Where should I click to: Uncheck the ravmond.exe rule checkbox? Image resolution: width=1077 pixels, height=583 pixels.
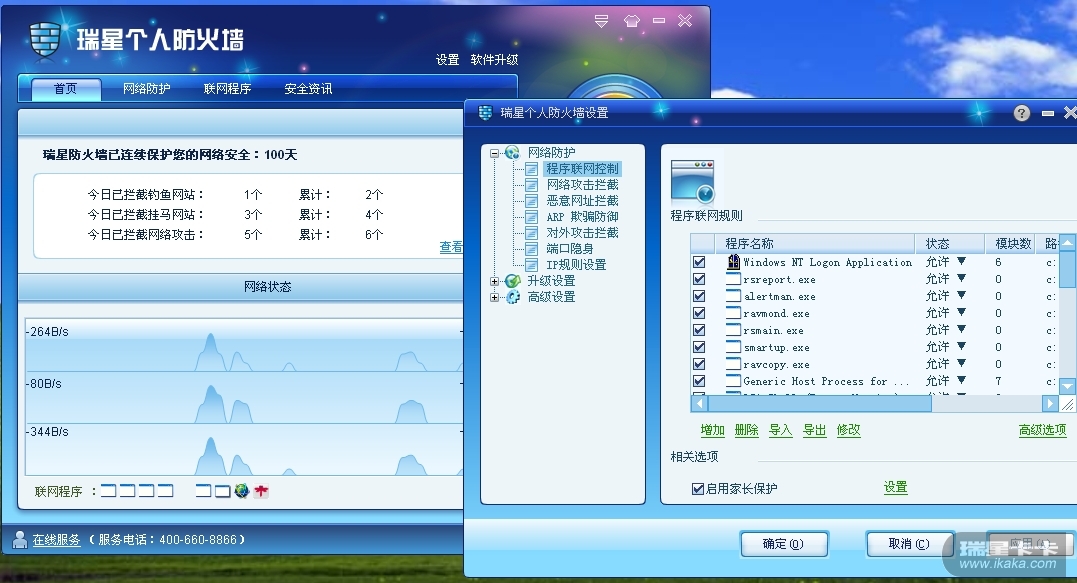pyautogui.click(x=699, y=313)
